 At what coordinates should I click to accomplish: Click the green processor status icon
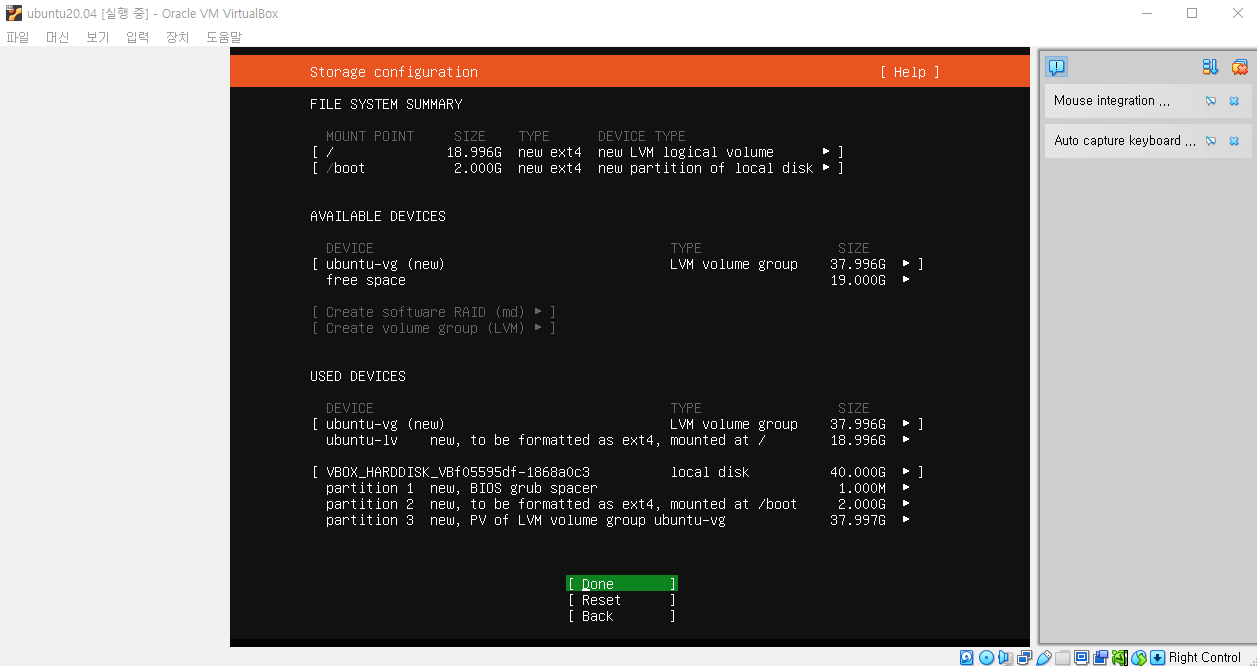(1119, 657)
